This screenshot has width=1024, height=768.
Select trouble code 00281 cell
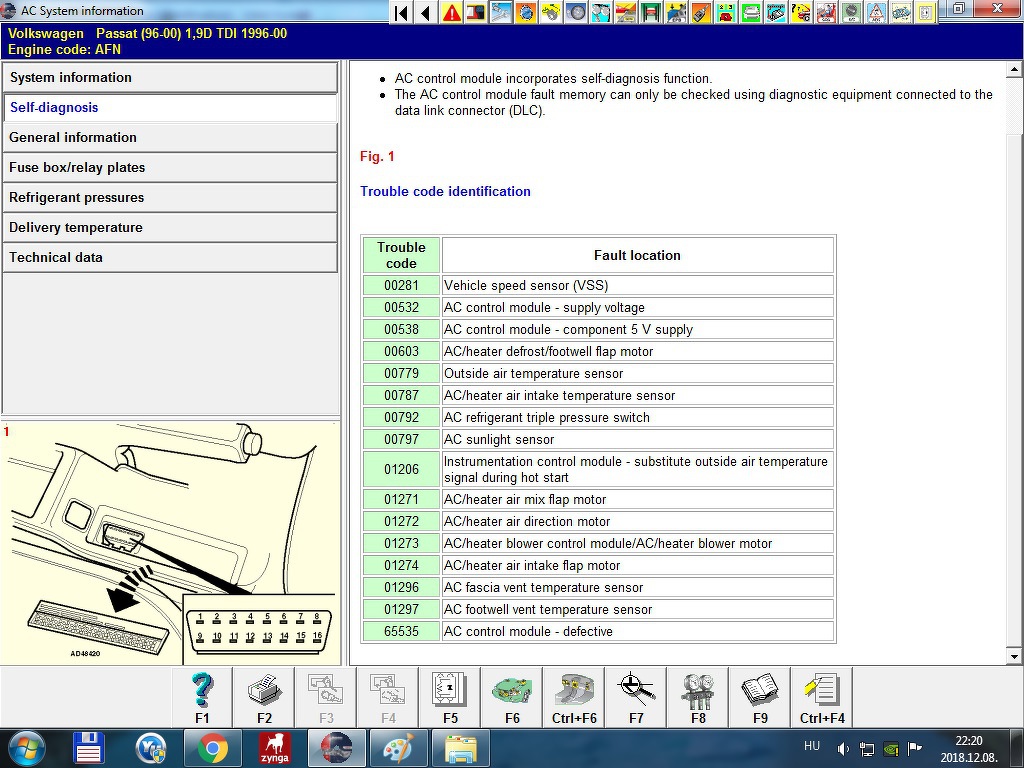point(401,285)
